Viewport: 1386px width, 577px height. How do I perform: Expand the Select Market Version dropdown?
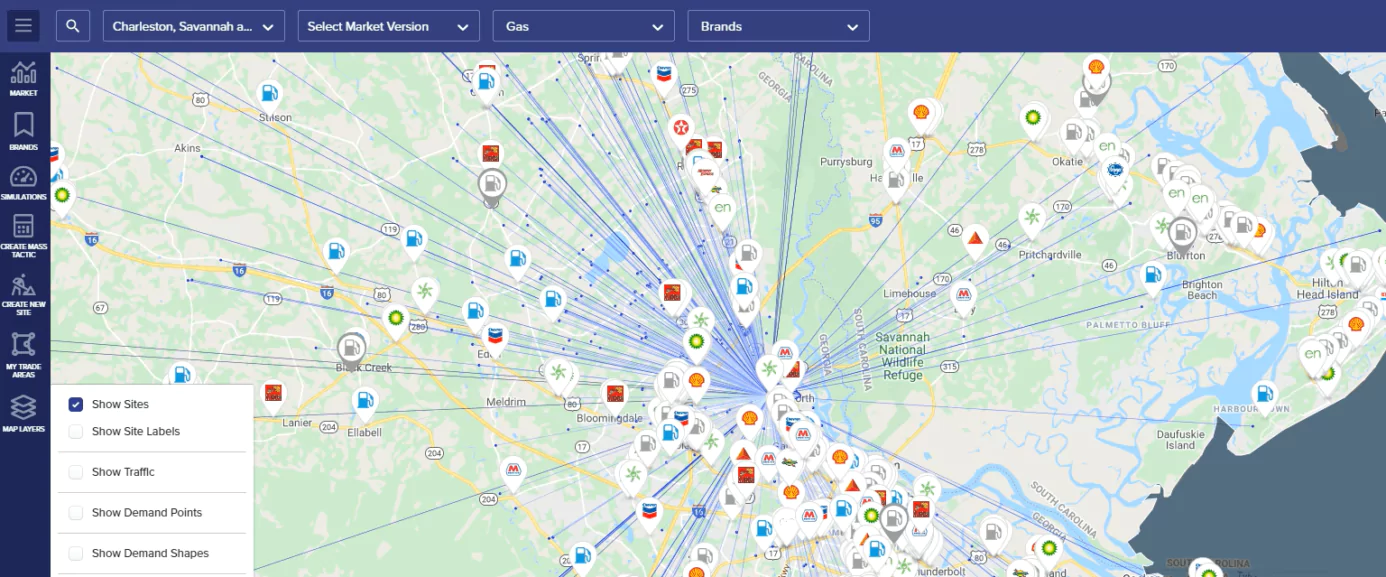point(388,25)
